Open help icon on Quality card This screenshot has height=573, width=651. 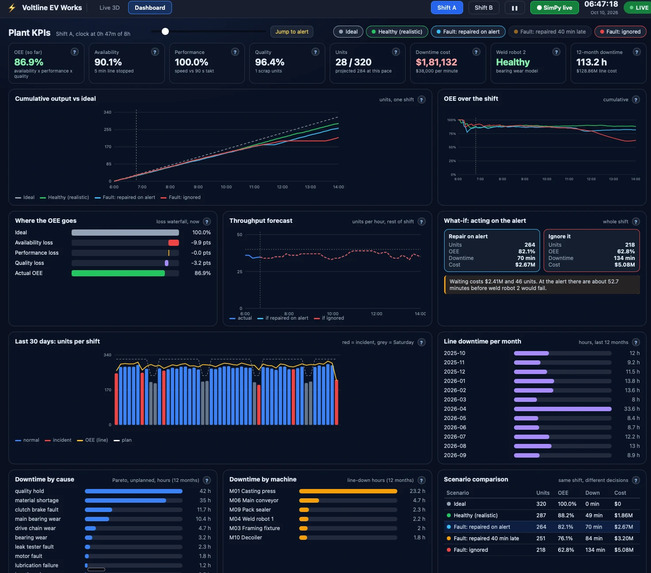(316, 52)
